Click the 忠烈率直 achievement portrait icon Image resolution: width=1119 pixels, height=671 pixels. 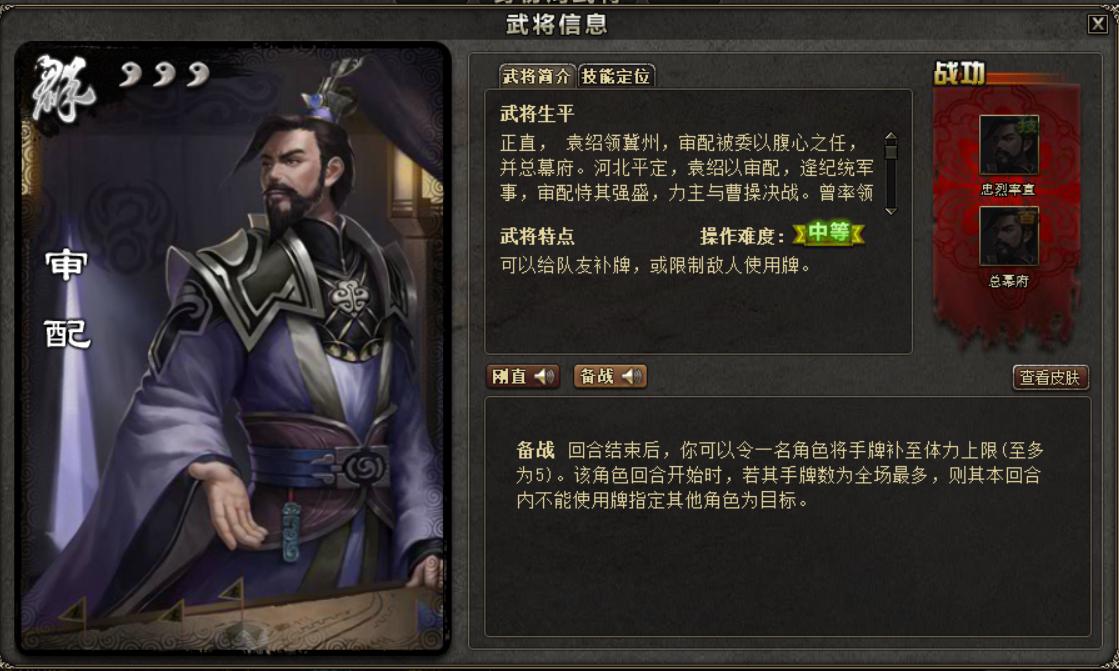(1008, 146)
